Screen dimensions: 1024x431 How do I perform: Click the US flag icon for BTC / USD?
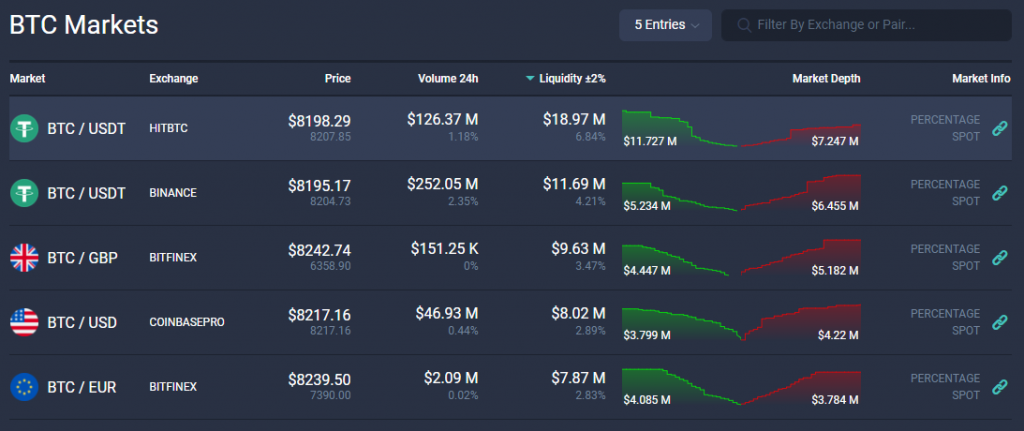pos(24,322)
